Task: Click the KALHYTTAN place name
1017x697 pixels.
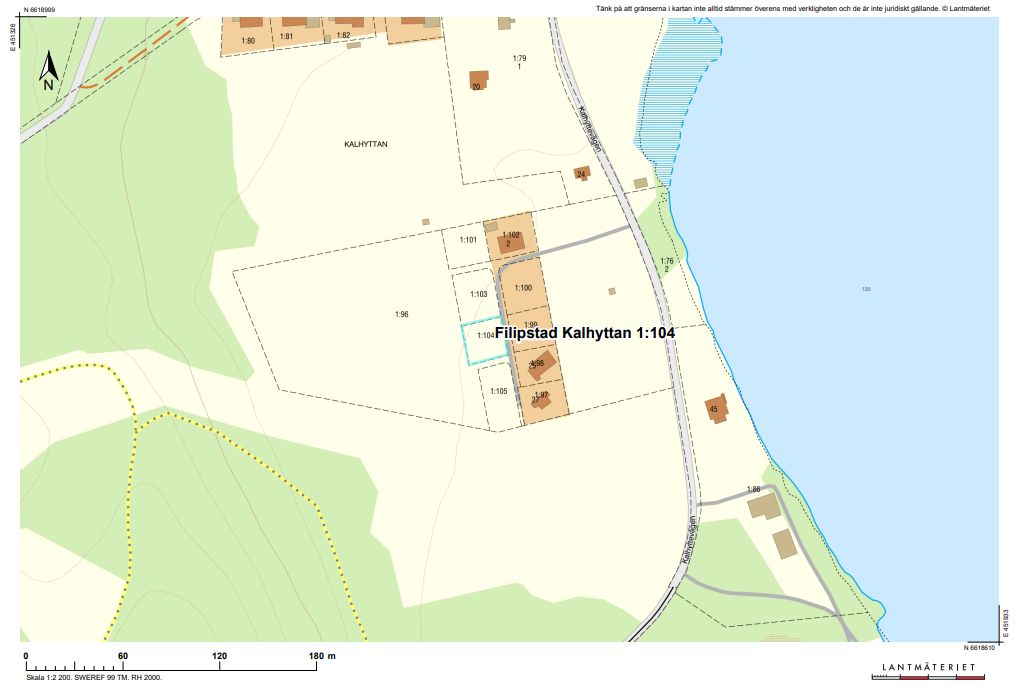Action: coord(365,144)
